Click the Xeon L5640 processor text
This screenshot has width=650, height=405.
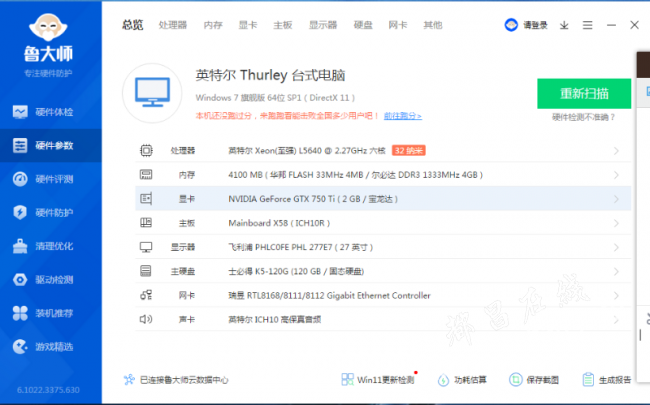(307, 151)
